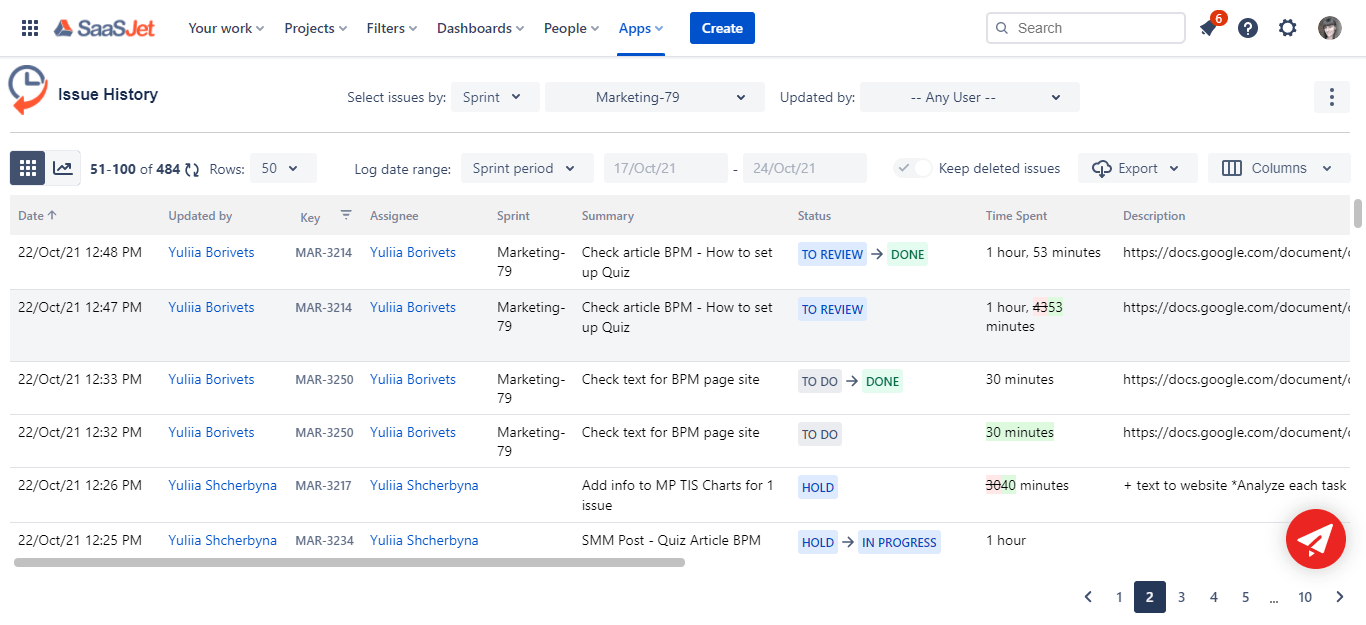1366x625 pixels.
Task: Toggle Keep deleted issues switch
Action: (913, 168)
